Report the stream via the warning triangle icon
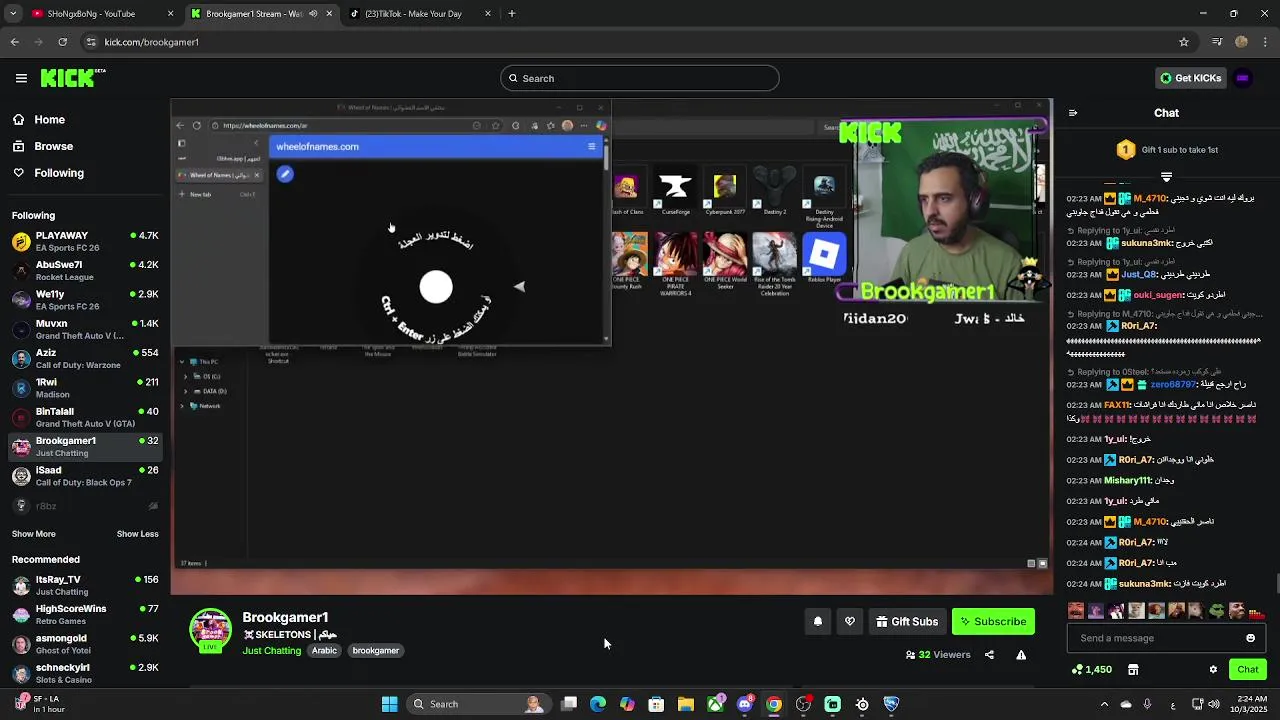This screenshot has height=720, width=1280. 1021,655
